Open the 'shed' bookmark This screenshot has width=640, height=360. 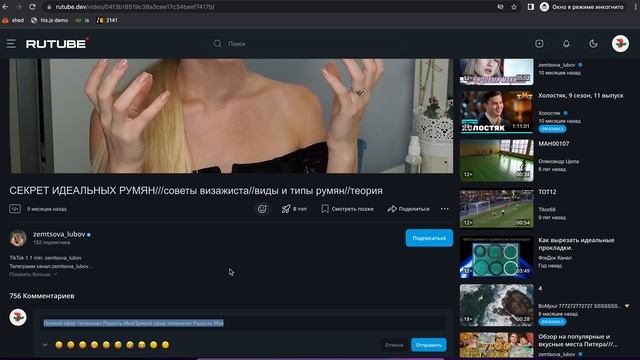(x=13, y=20)
